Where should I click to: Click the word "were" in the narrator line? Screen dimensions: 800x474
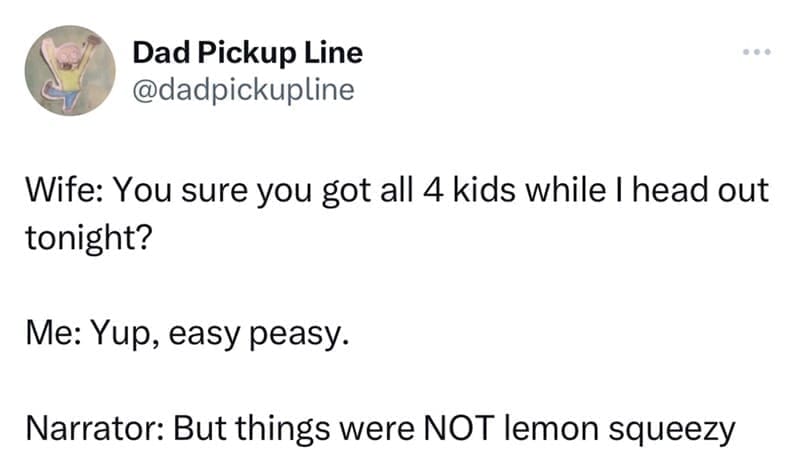coord(381,431)
